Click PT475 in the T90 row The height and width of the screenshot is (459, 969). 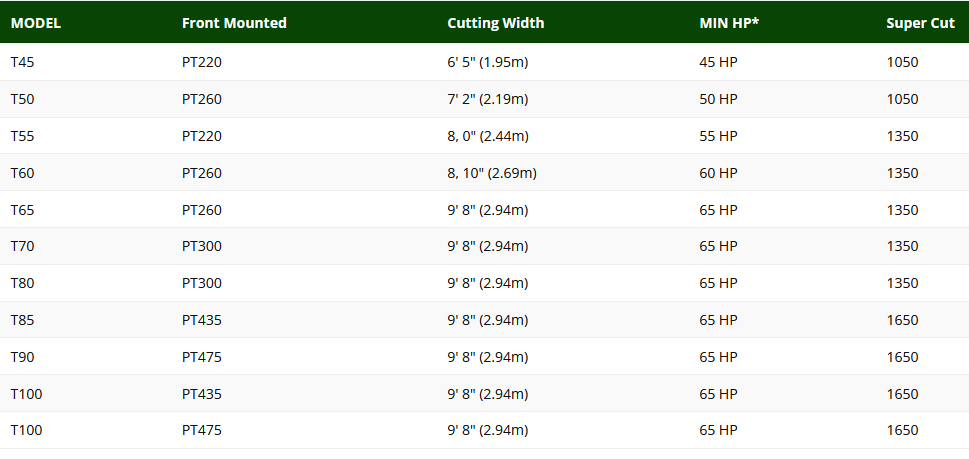click(x=201, y=357)
